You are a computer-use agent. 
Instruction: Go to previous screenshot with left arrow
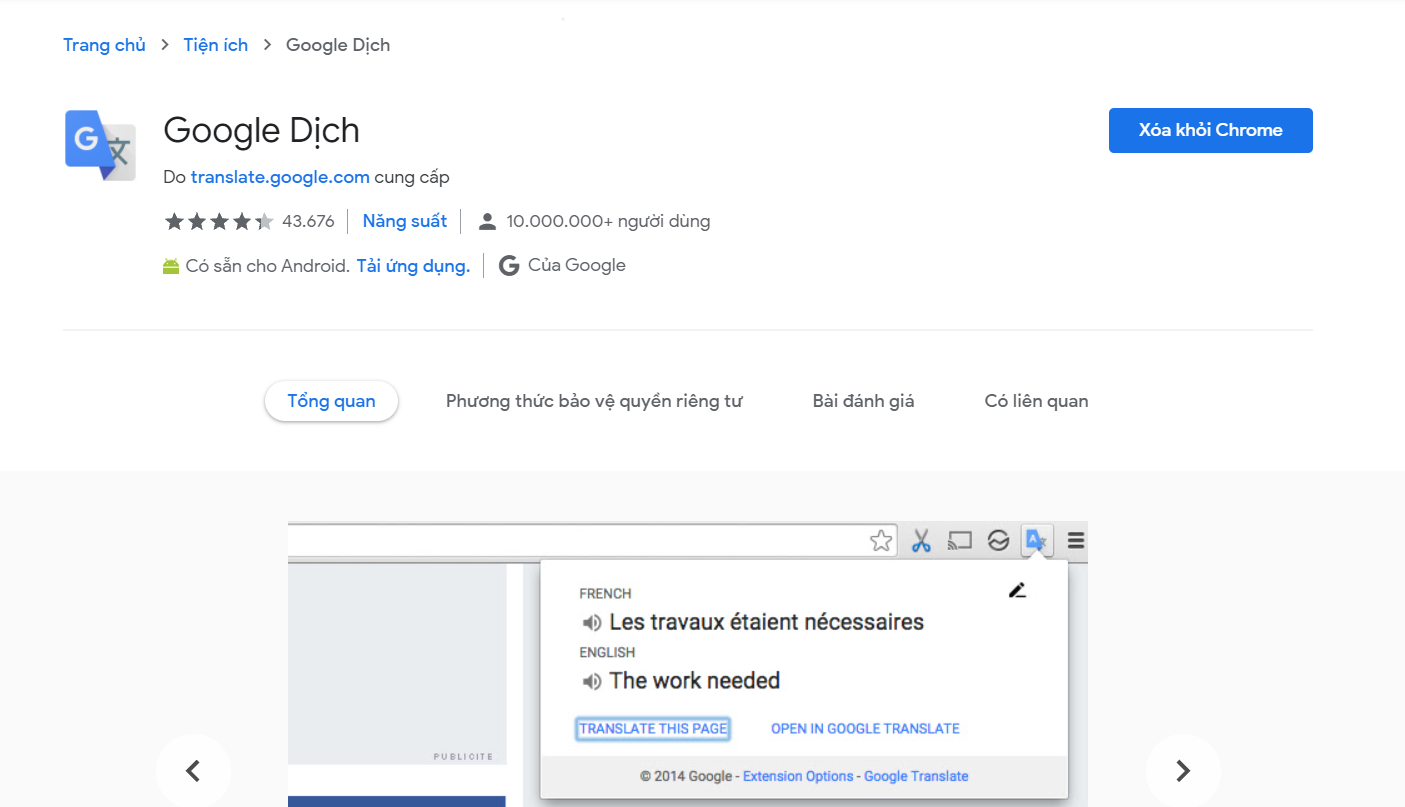coord(193,770)
